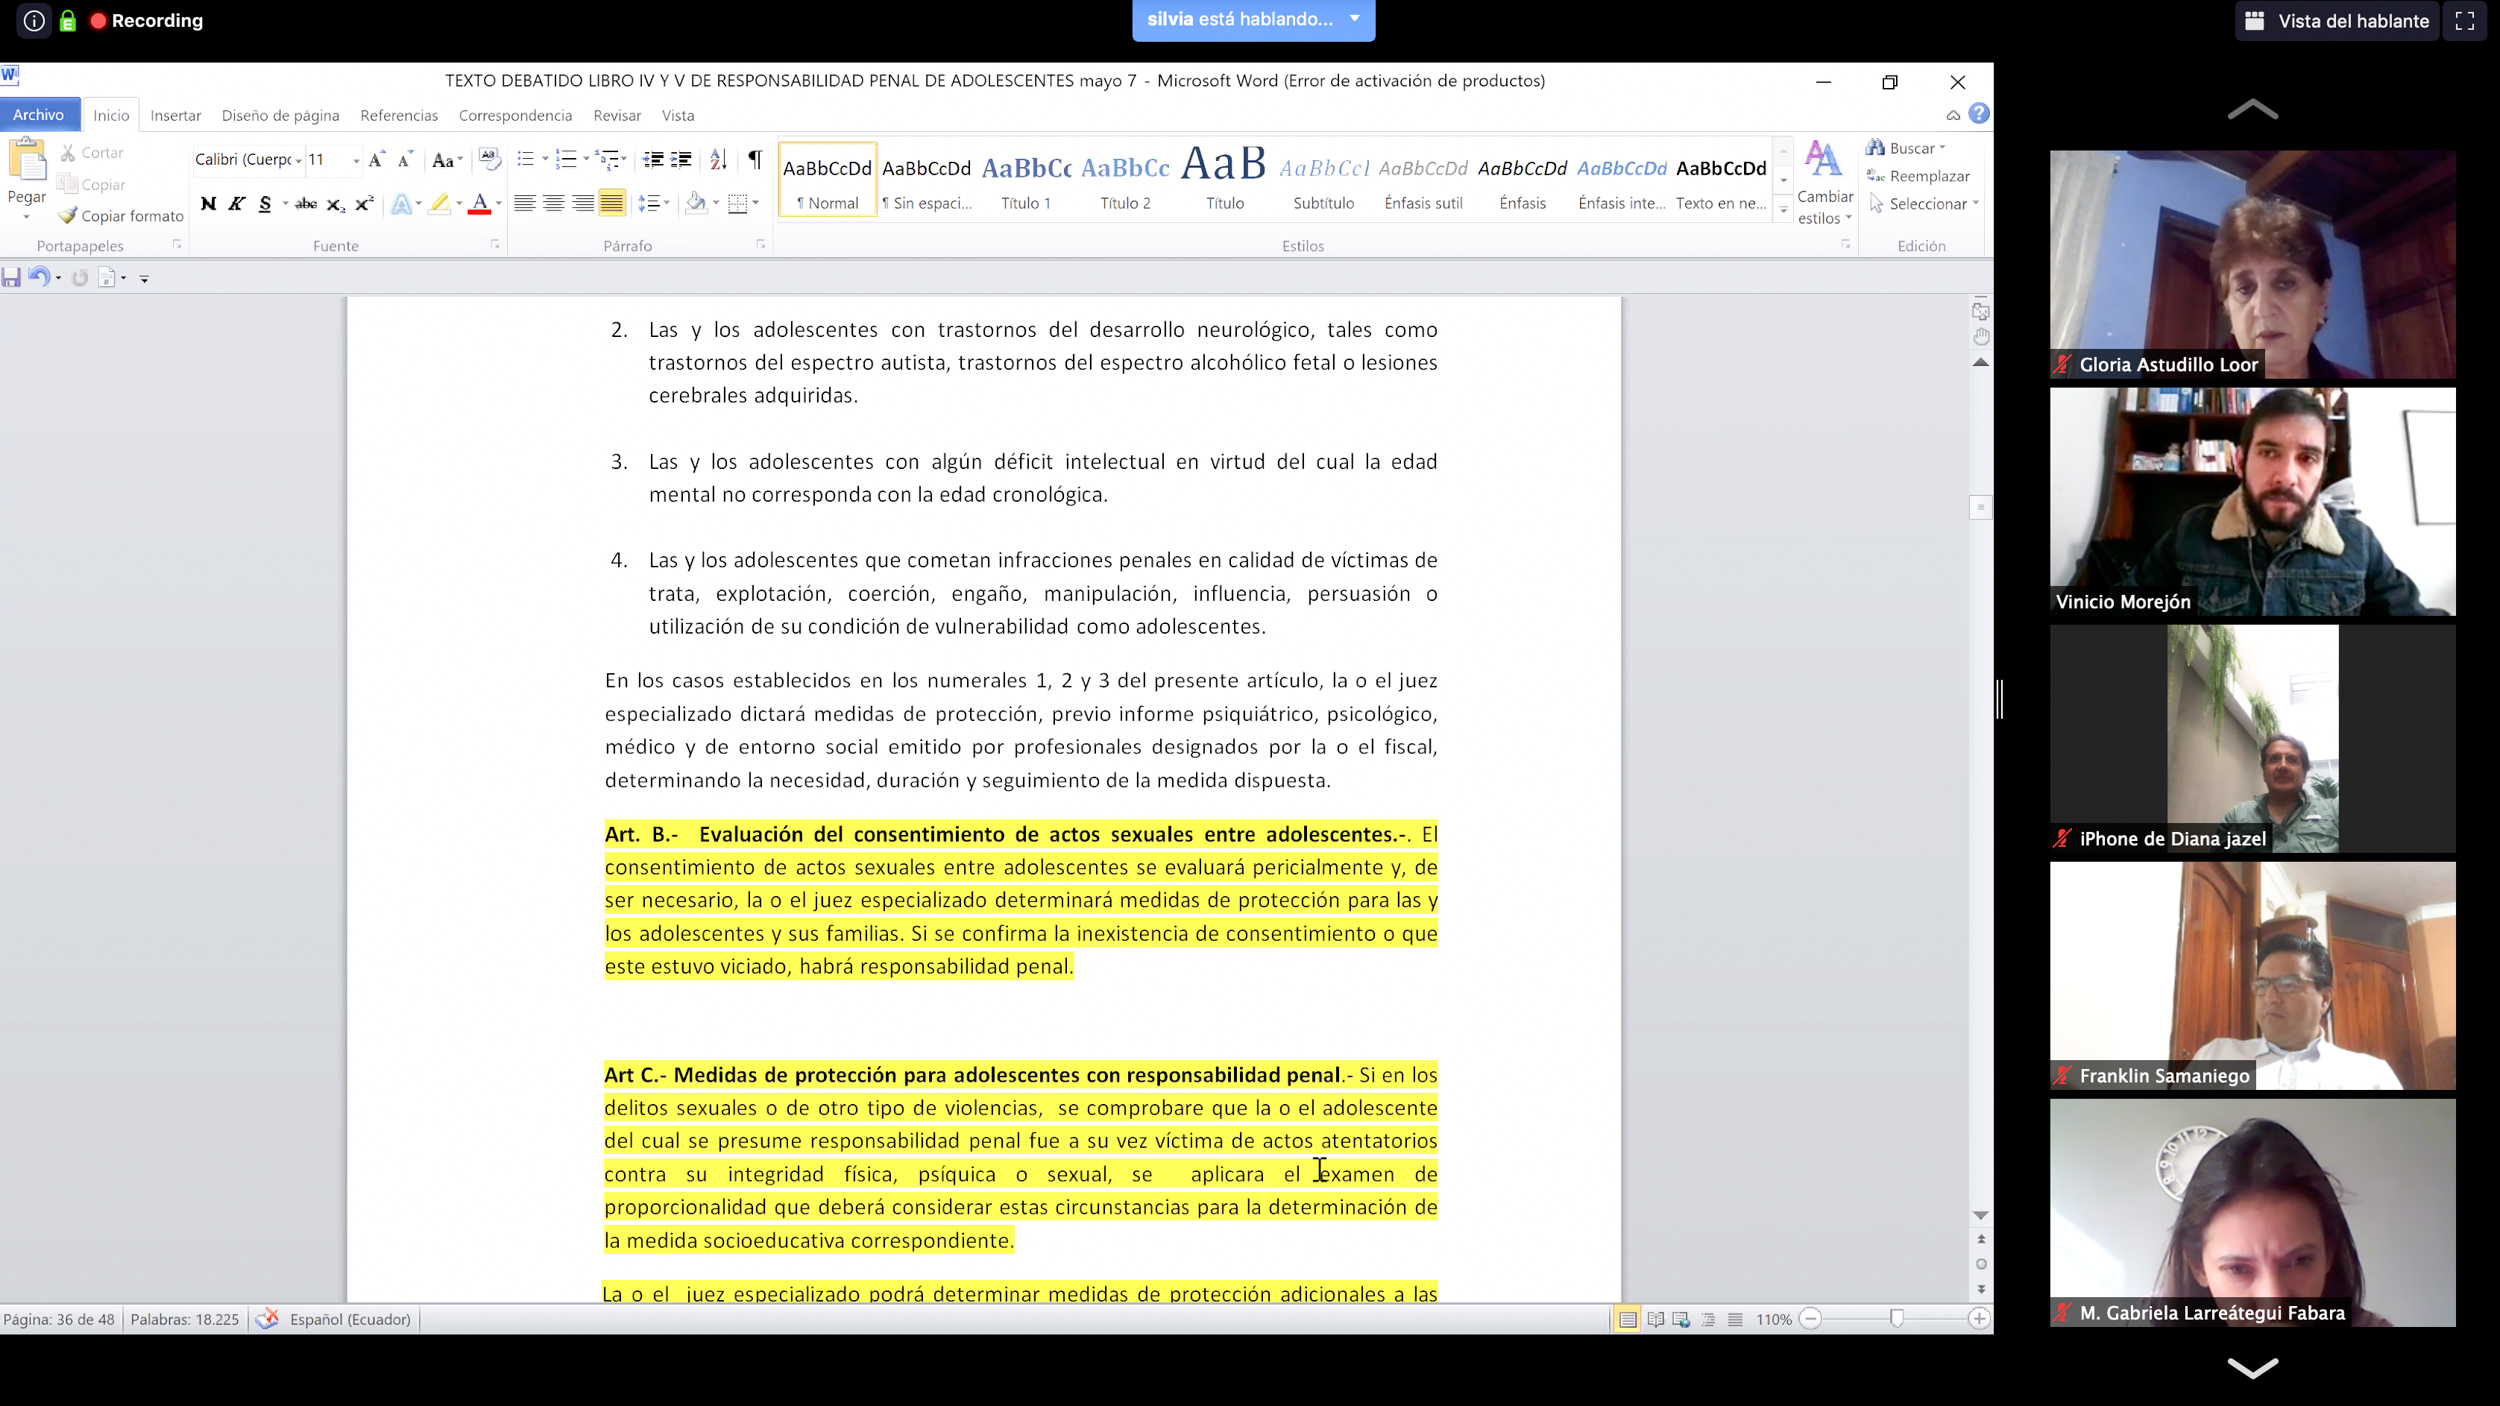This screenshot has width=2500, height=1406.
Task: Toggle strikethrough (abc) formatting
Action: pos(306,204)
